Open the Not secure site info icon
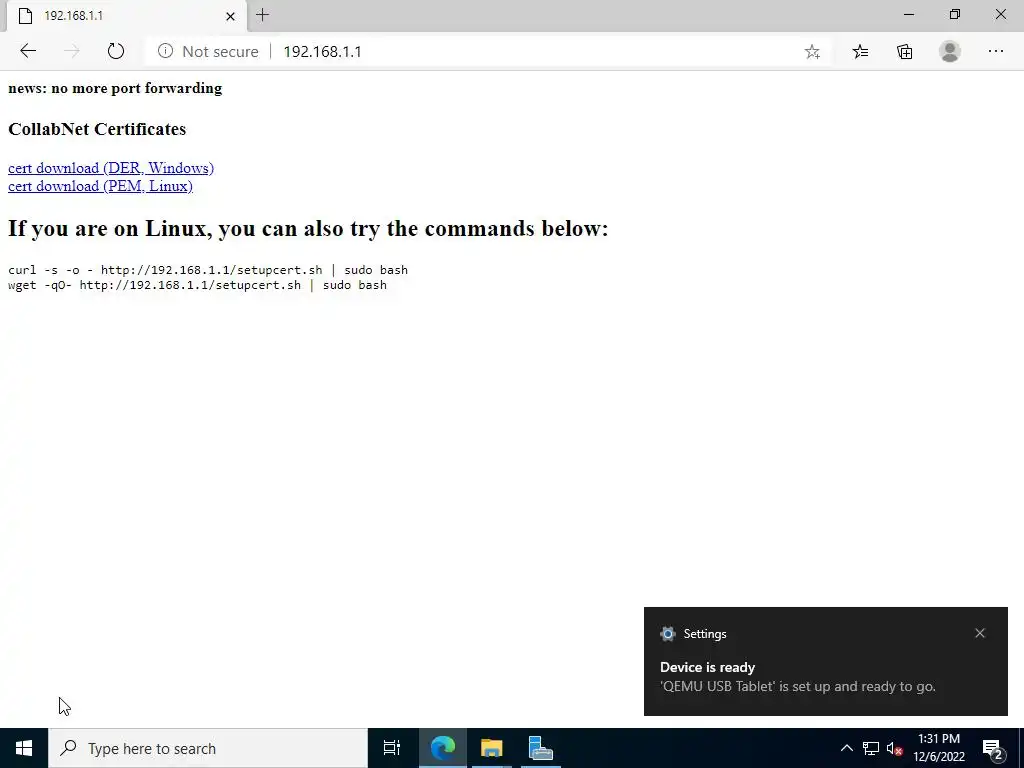The image size is (1024, 768). click(x=165, y=51)
